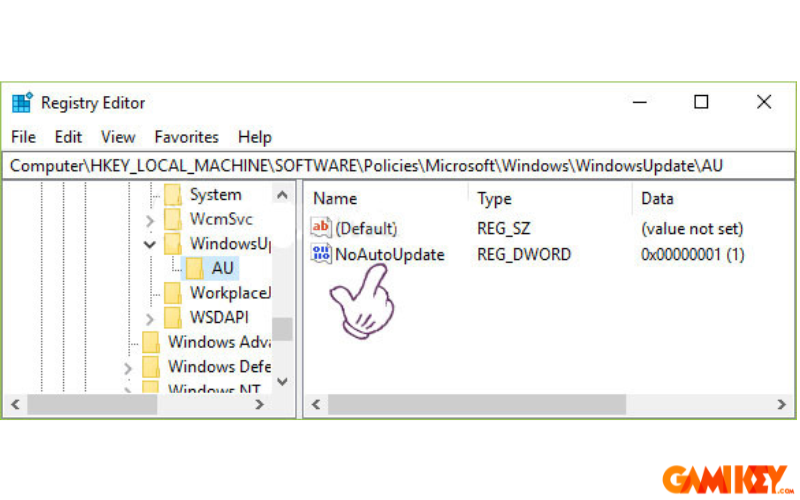Viewport: 800px width, 500px height.
Task: Select the System key label
Action: [x=215, y=194]
